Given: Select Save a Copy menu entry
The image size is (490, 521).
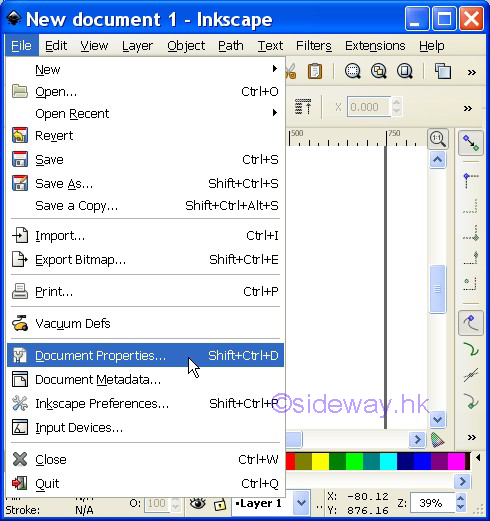Looking at the screenshot, I should point(145,206).
